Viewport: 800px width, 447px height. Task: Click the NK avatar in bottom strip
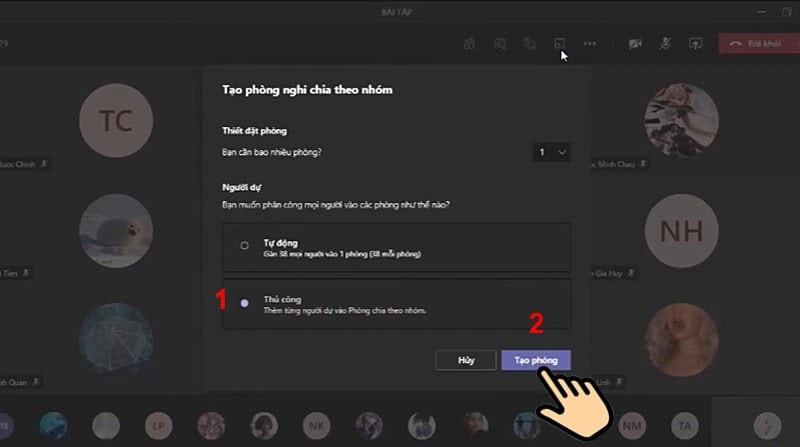pyautogui.click(x=316, y=426)
